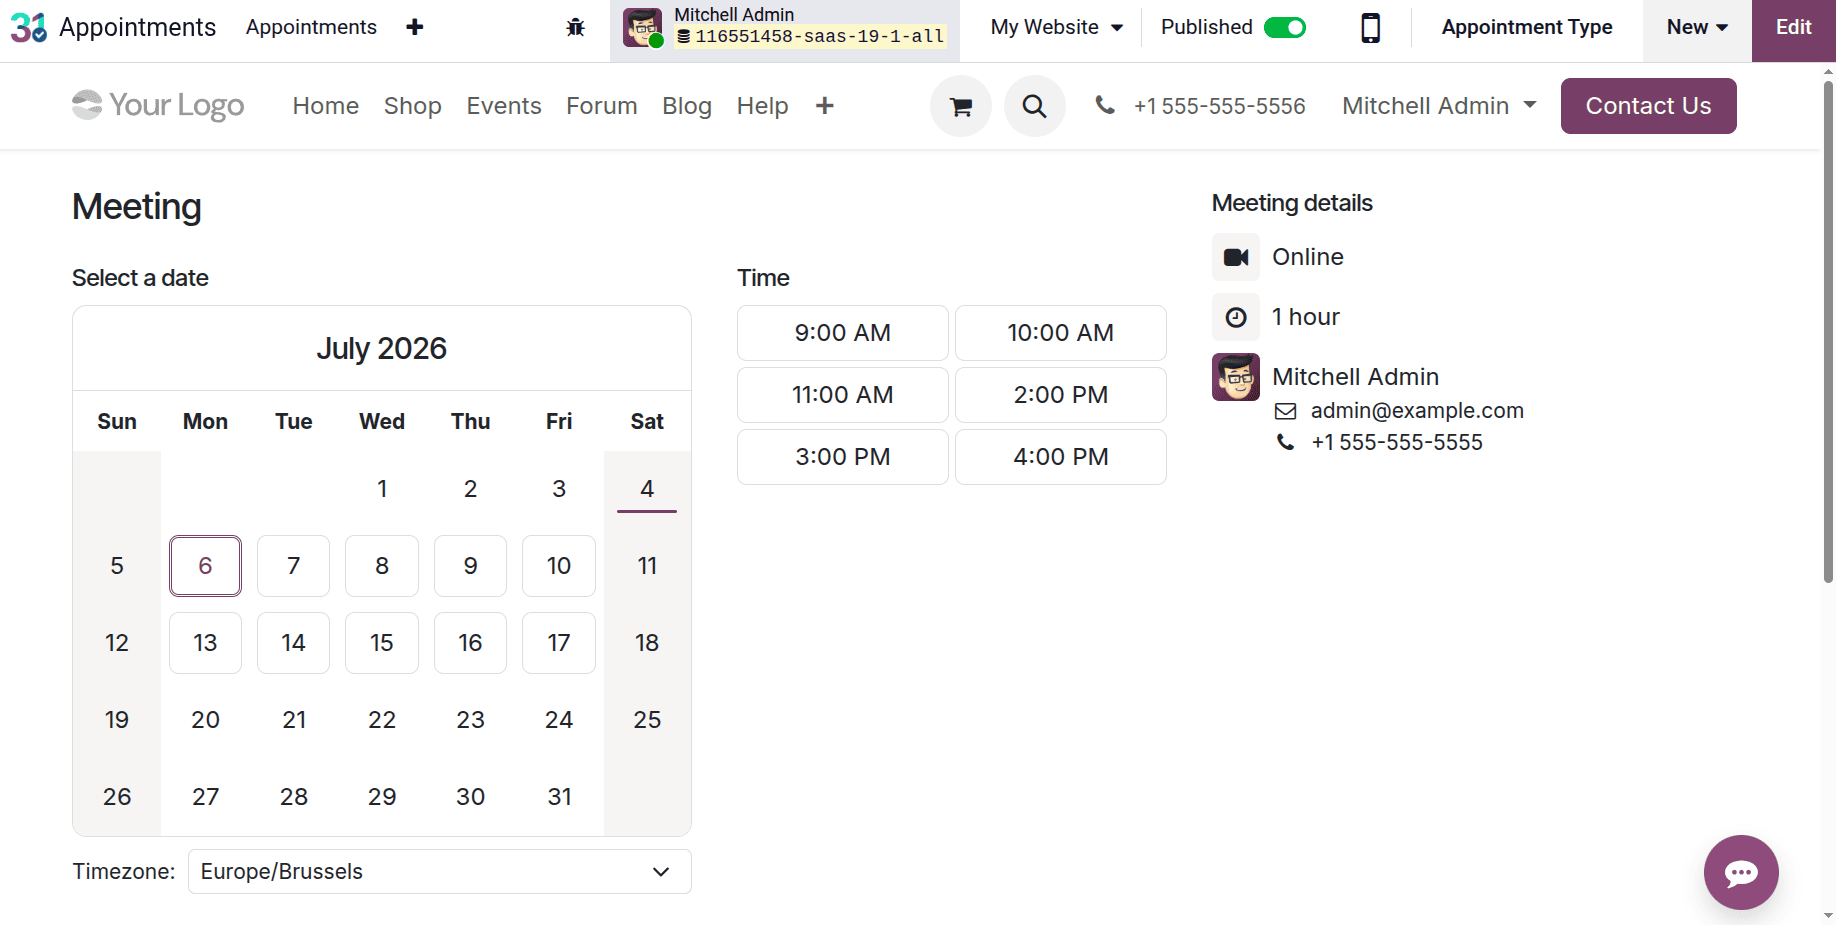Open the Help menu item

[763, 106]
